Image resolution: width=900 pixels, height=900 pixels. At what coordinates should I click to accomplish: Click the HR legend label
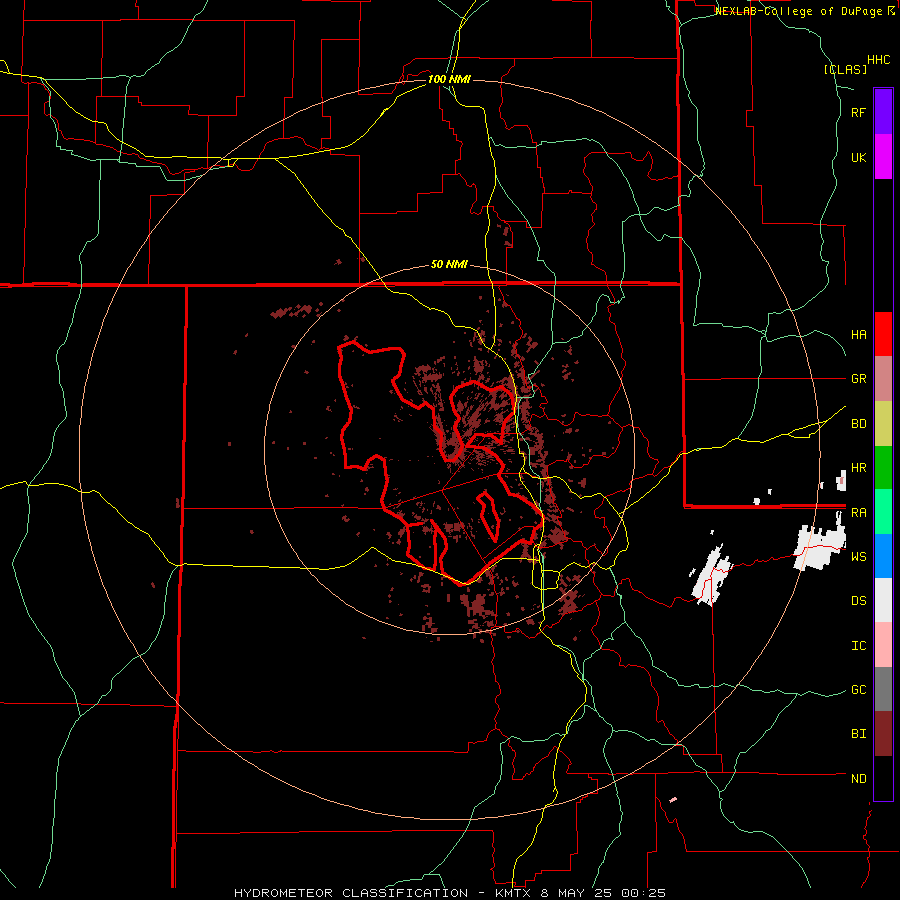[x=858, y=468]
